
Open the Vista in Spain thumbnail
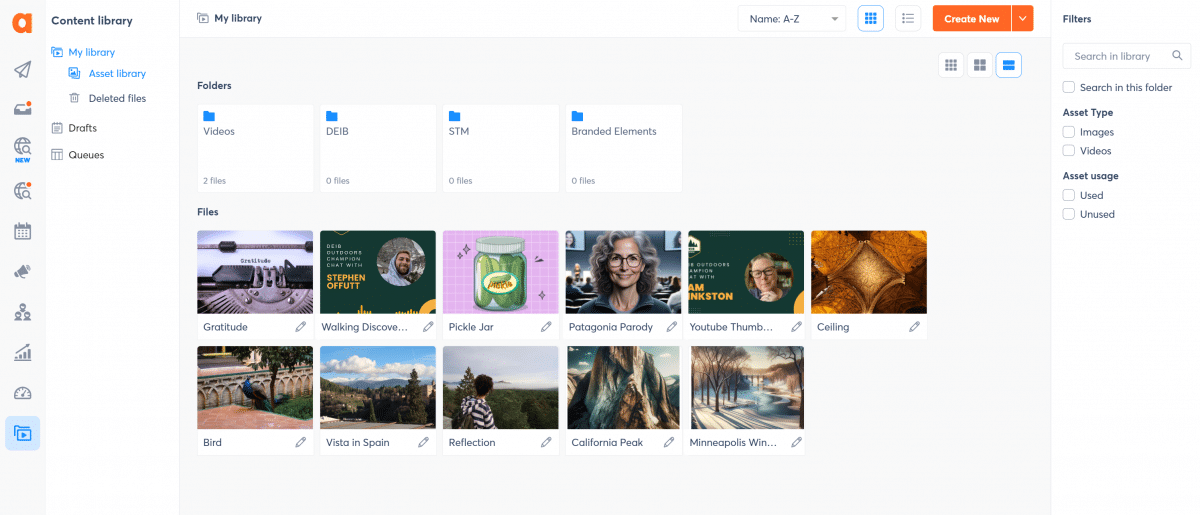(x=378, y=388)
